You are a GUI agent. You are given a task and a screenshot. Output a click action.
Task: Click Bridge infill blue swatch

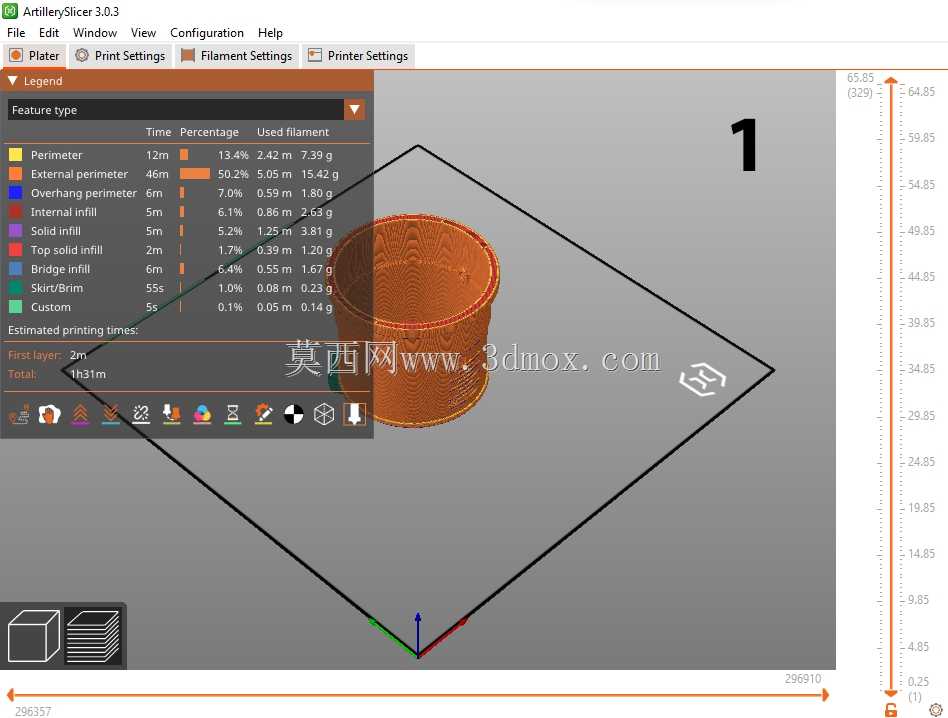coord(16,269)
